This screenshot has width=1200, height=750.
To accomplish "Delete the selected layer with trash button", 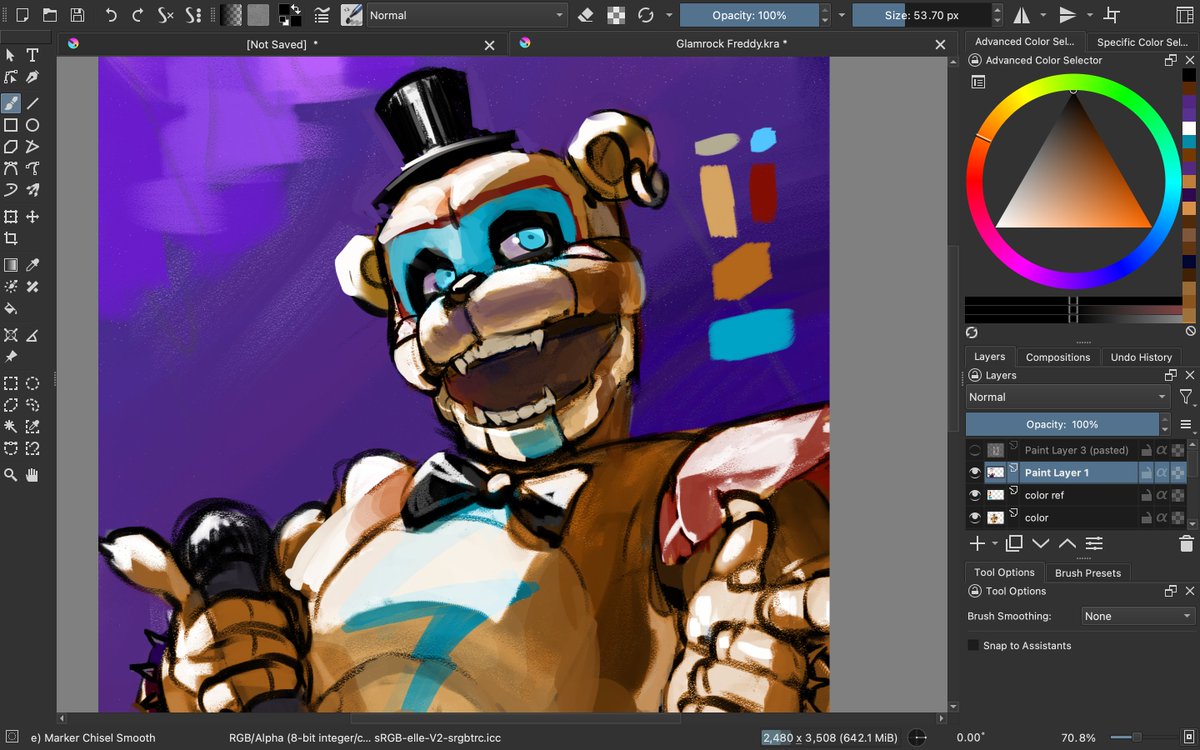I will point(1185,543).
